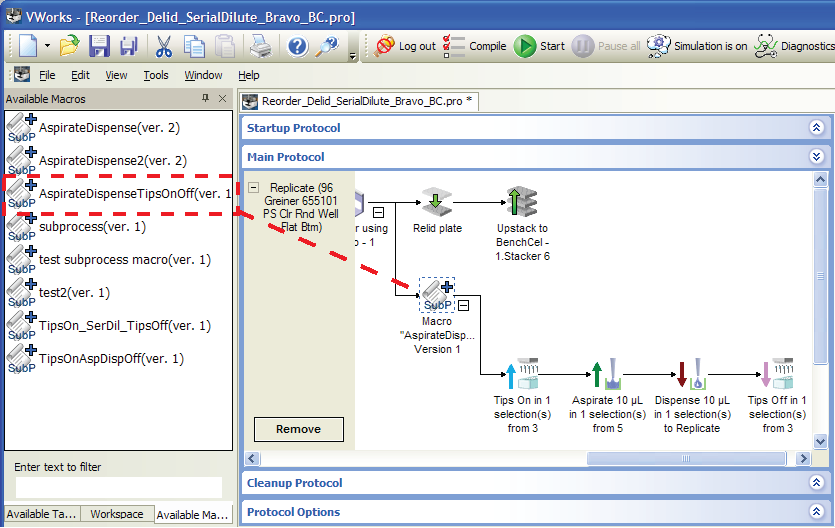This screenshot has width=835, height=528.
Task: Open the Tools menu
Action: coord(156,75)
